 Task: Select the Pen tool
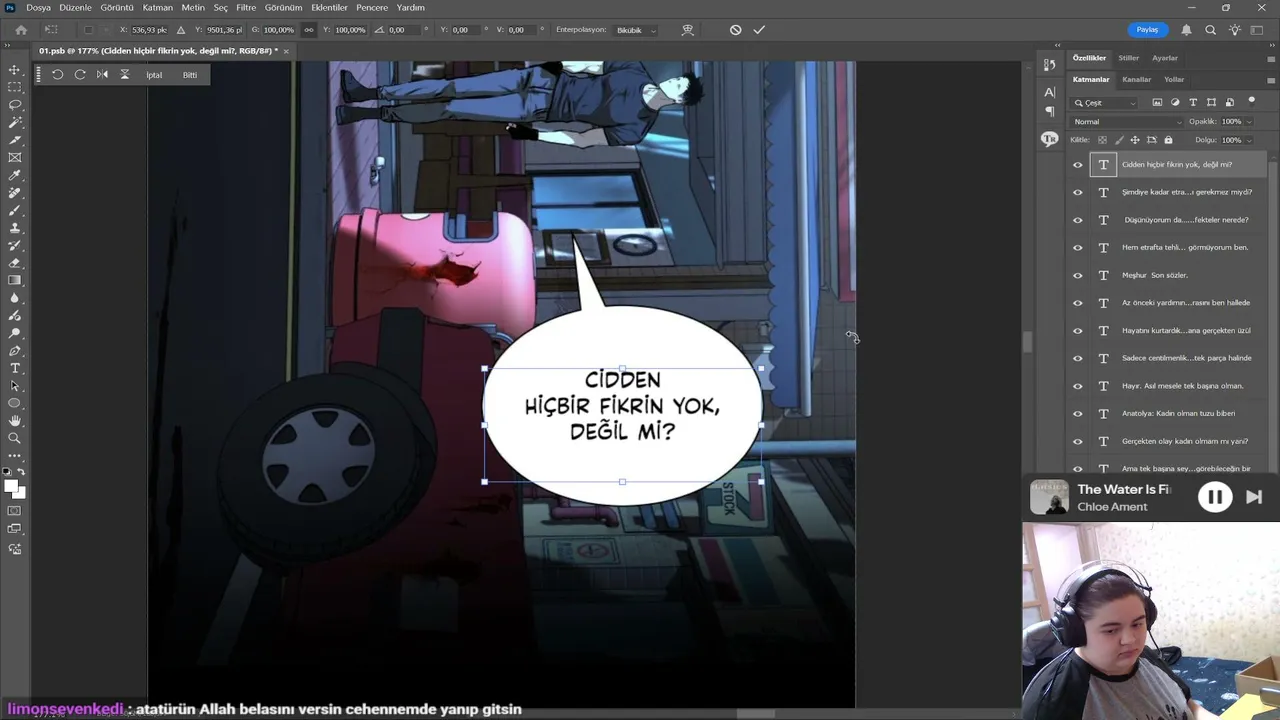click(15, 351)
